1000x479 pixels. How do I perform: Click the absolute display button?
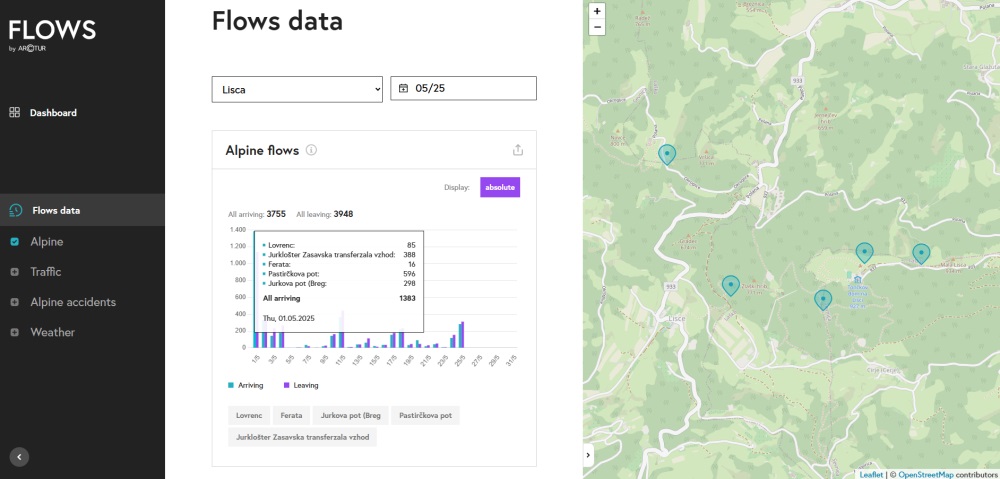point(499,187)
